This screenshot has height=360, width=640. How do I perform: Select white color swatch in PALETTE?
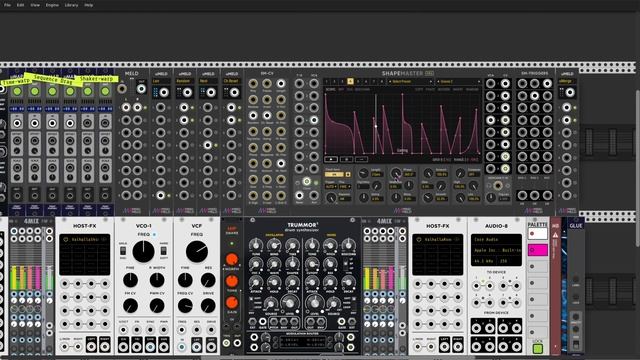tap(538, 234)
